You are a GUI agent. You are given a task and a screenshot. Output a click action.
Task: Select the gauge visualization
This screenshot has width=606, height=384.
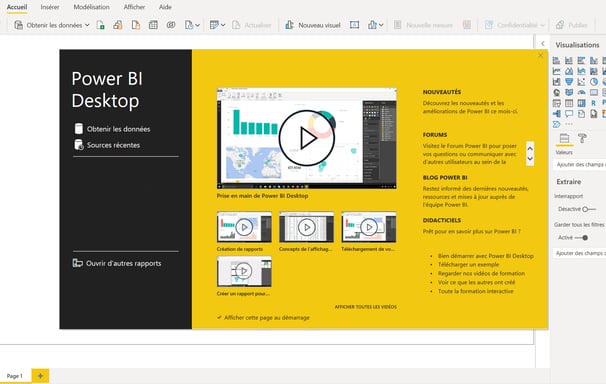(581, 92)
